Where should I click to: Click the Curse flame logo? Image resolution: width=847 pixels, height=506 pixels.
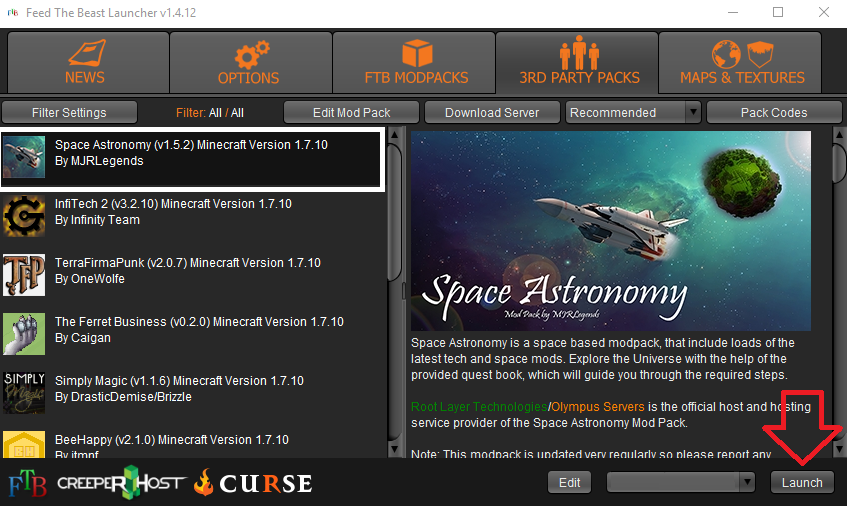tap(253, 482)
